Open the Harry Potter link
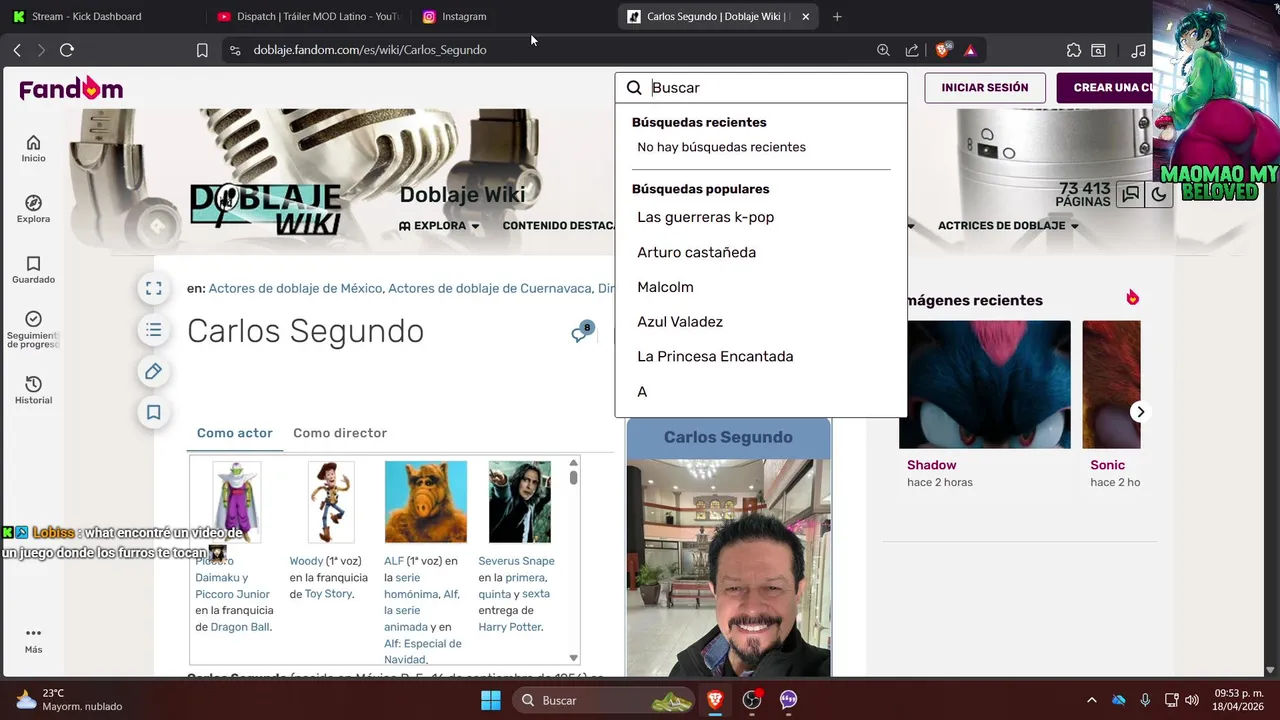 pos(510,627)
